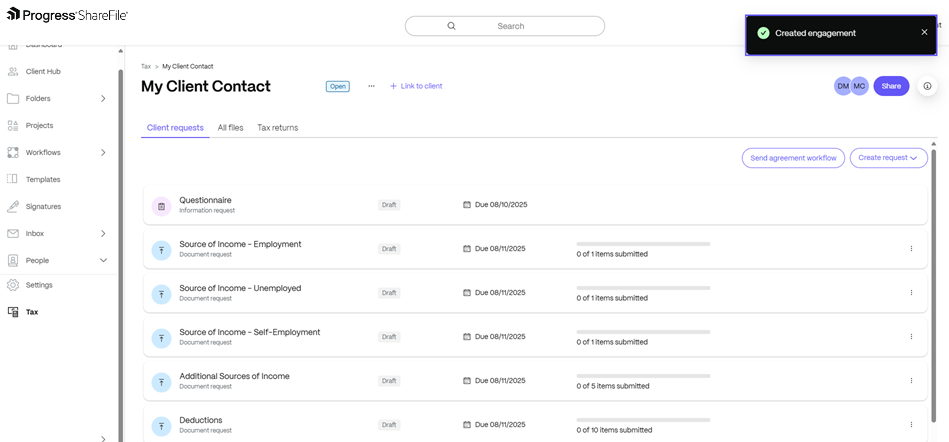
Task: Click Send agreement workflow button
Action: (x=793, y=158)
